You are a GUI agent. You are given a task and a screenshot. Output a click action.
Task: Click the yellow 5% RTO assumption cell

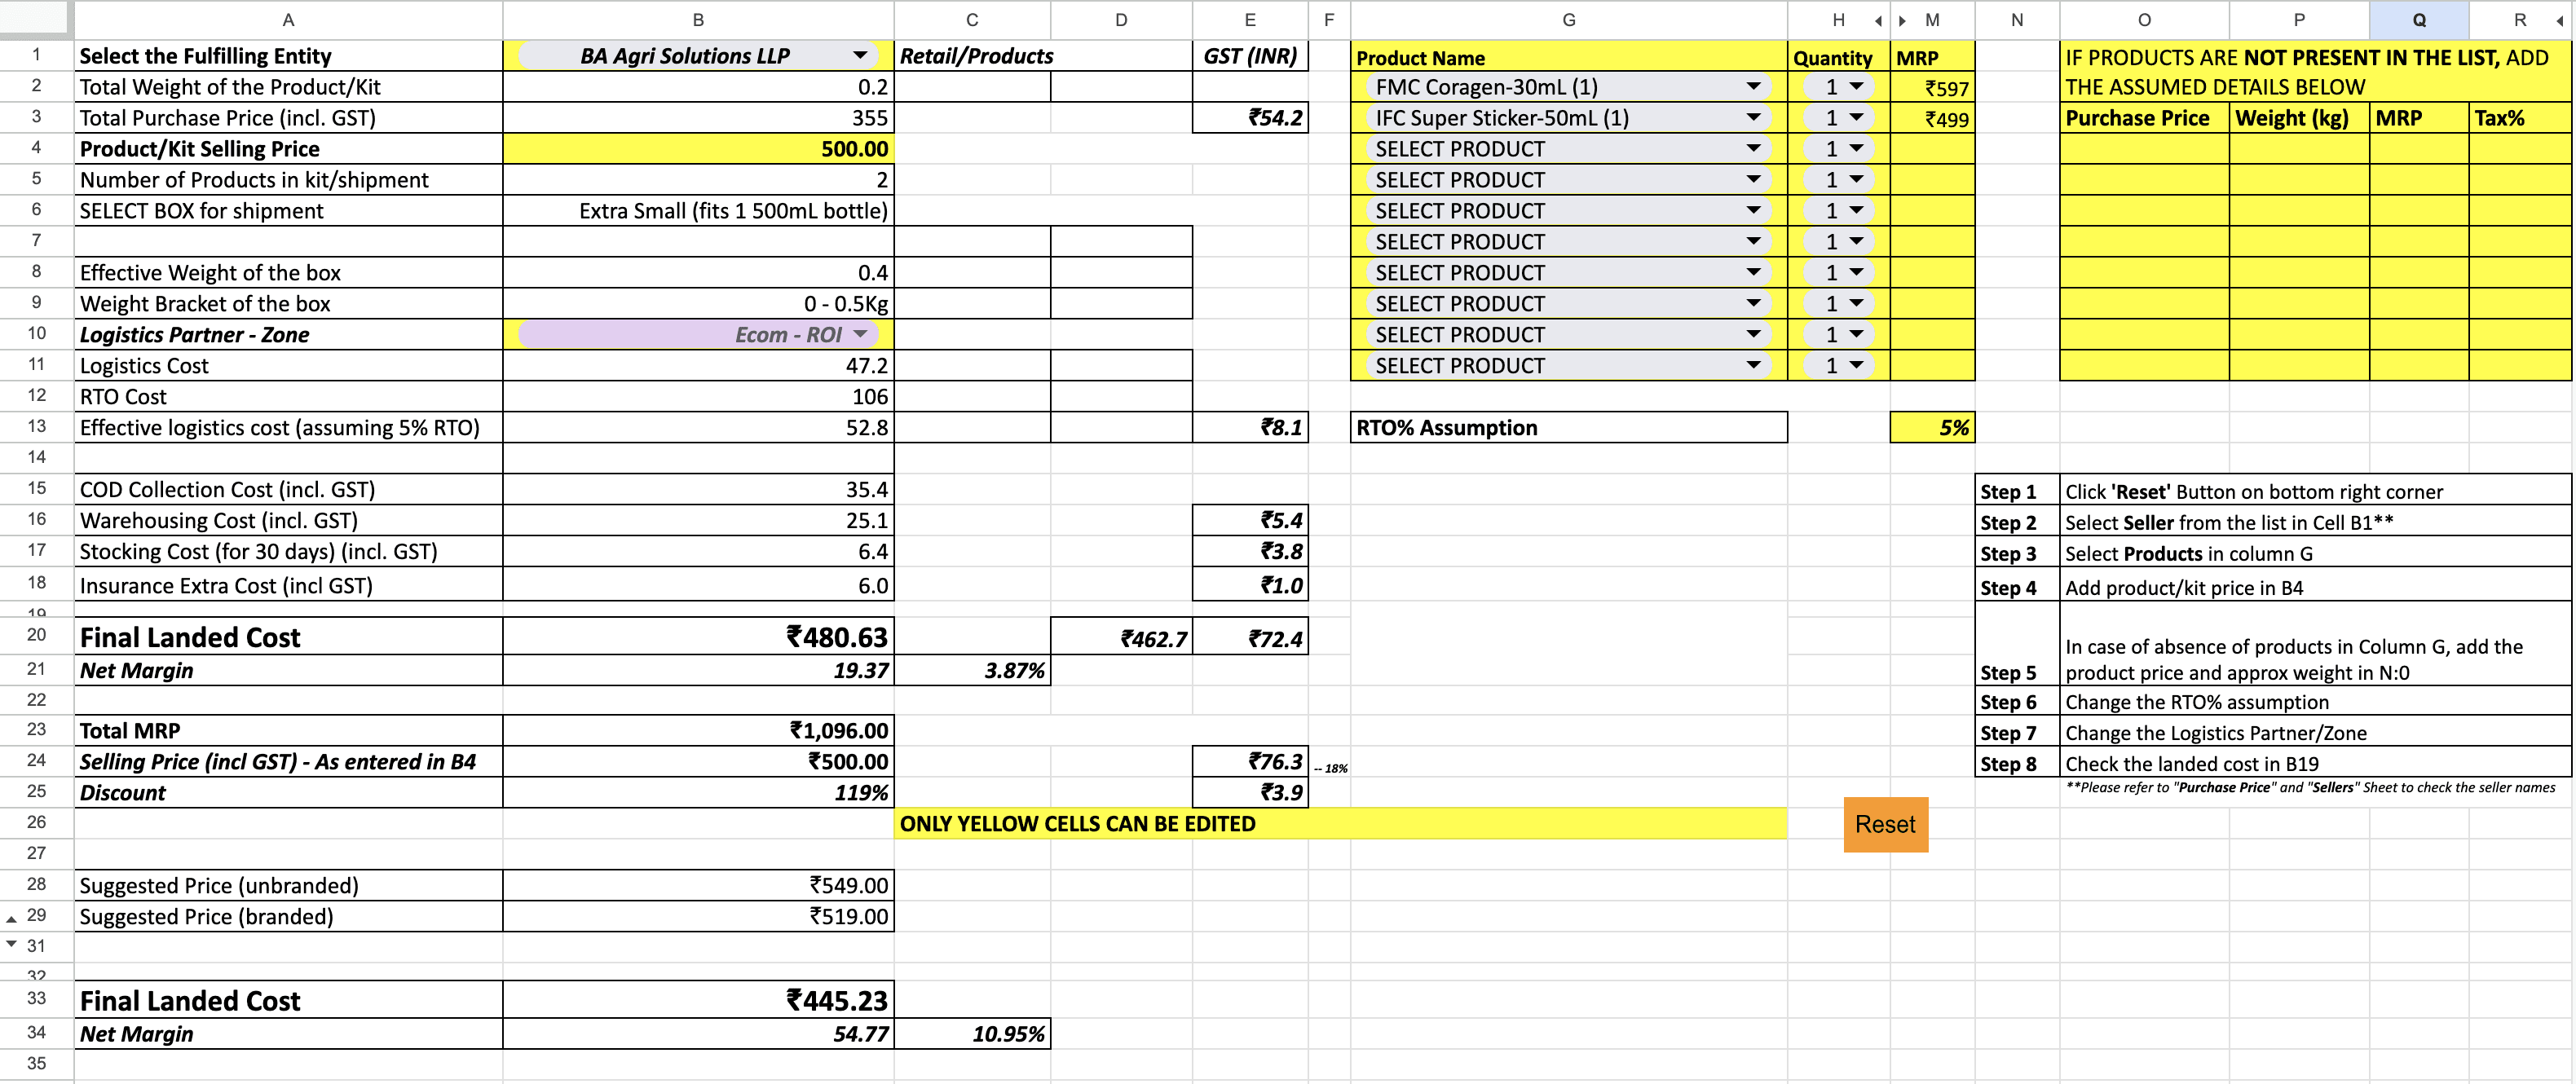tap(1931, 428)
